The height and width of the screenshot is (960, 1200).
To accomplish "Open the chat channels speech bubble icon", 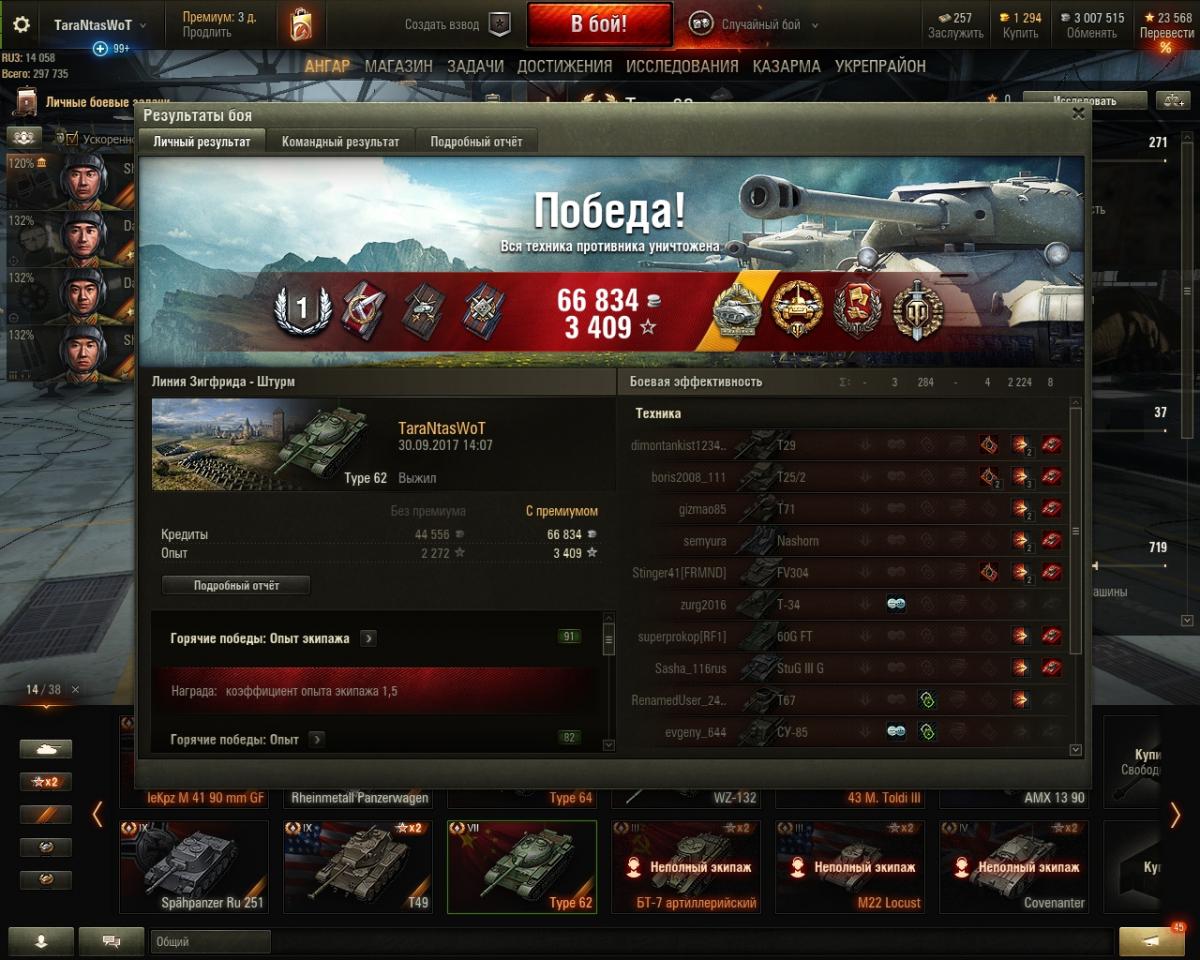I will tap(110, 941).
